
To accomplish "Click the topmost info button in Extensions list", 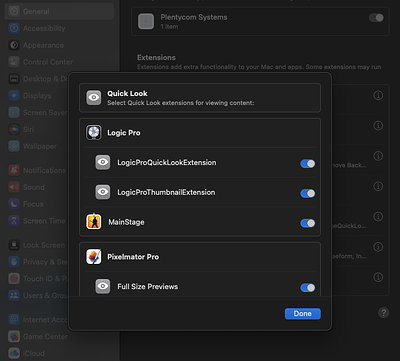I will (x=378, y=95).
